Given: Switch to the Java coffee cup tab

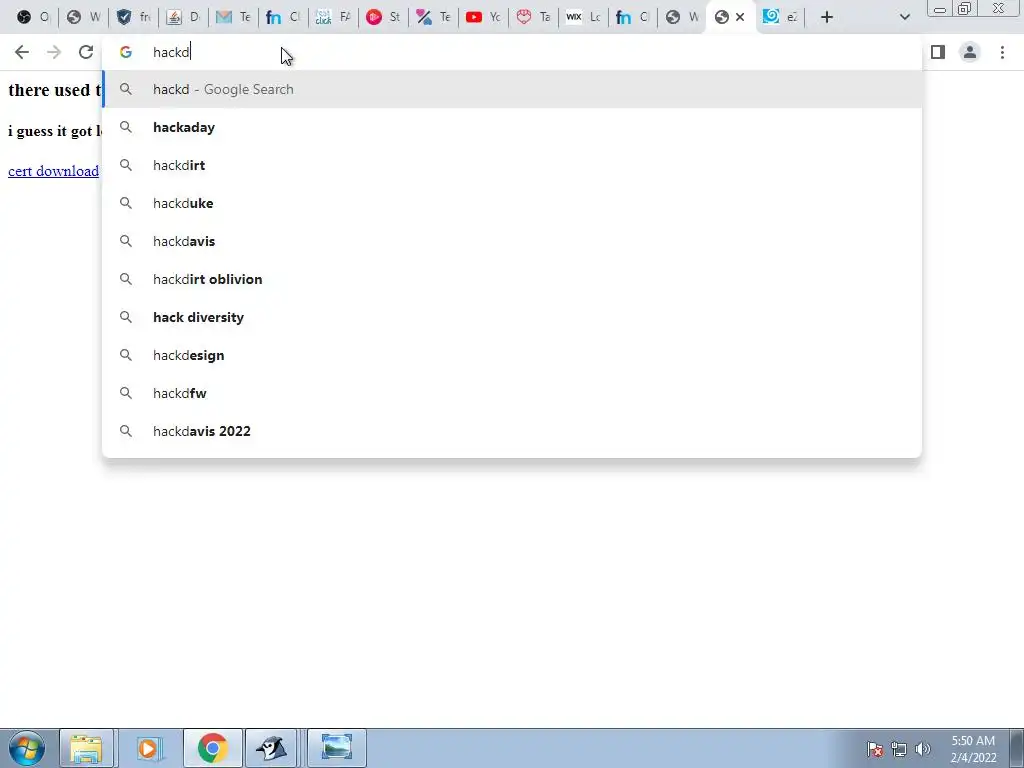Looking at the screenshot, I should (x=183, y=18).
